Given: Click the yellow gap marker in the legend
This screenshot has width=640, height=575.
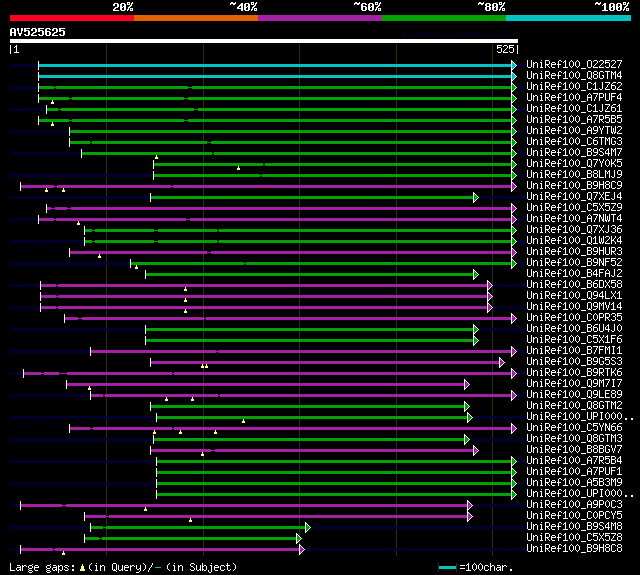Looking at the screenshot, I should tap(82, 567).
